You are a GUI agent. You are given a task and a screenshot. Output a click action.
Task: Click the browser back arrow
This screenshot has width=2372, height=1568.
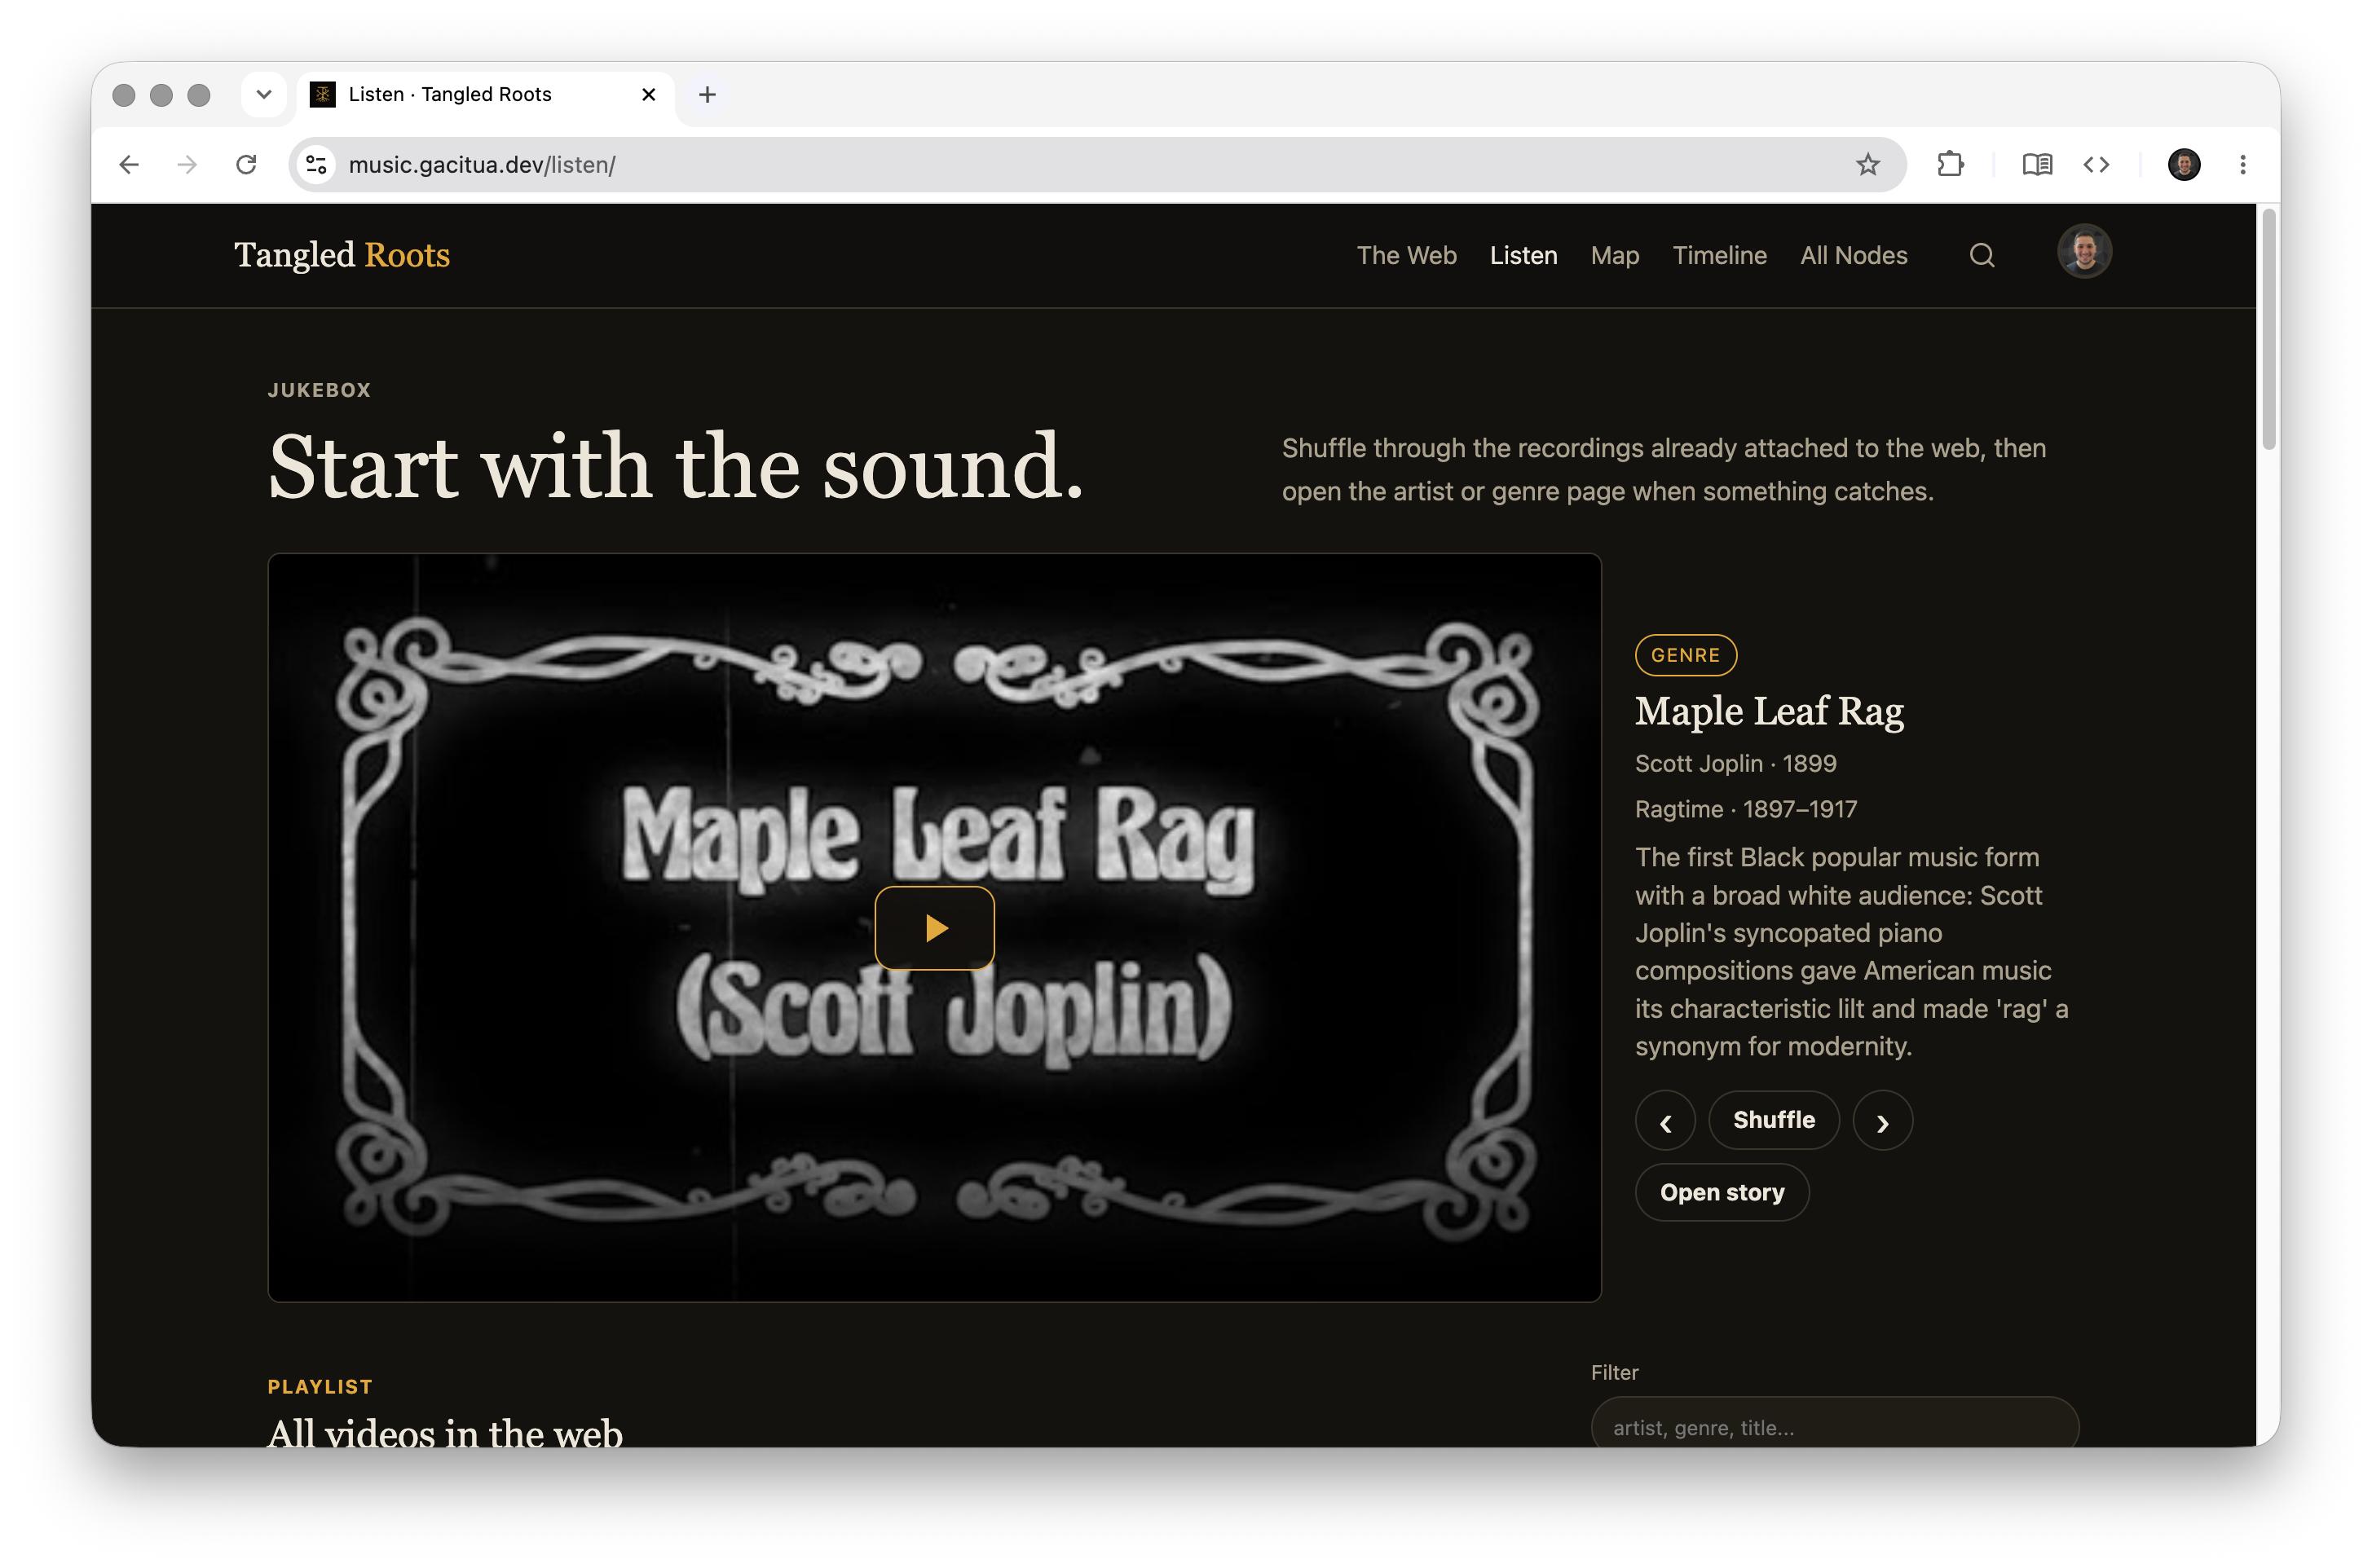click(x=129, y=164)
